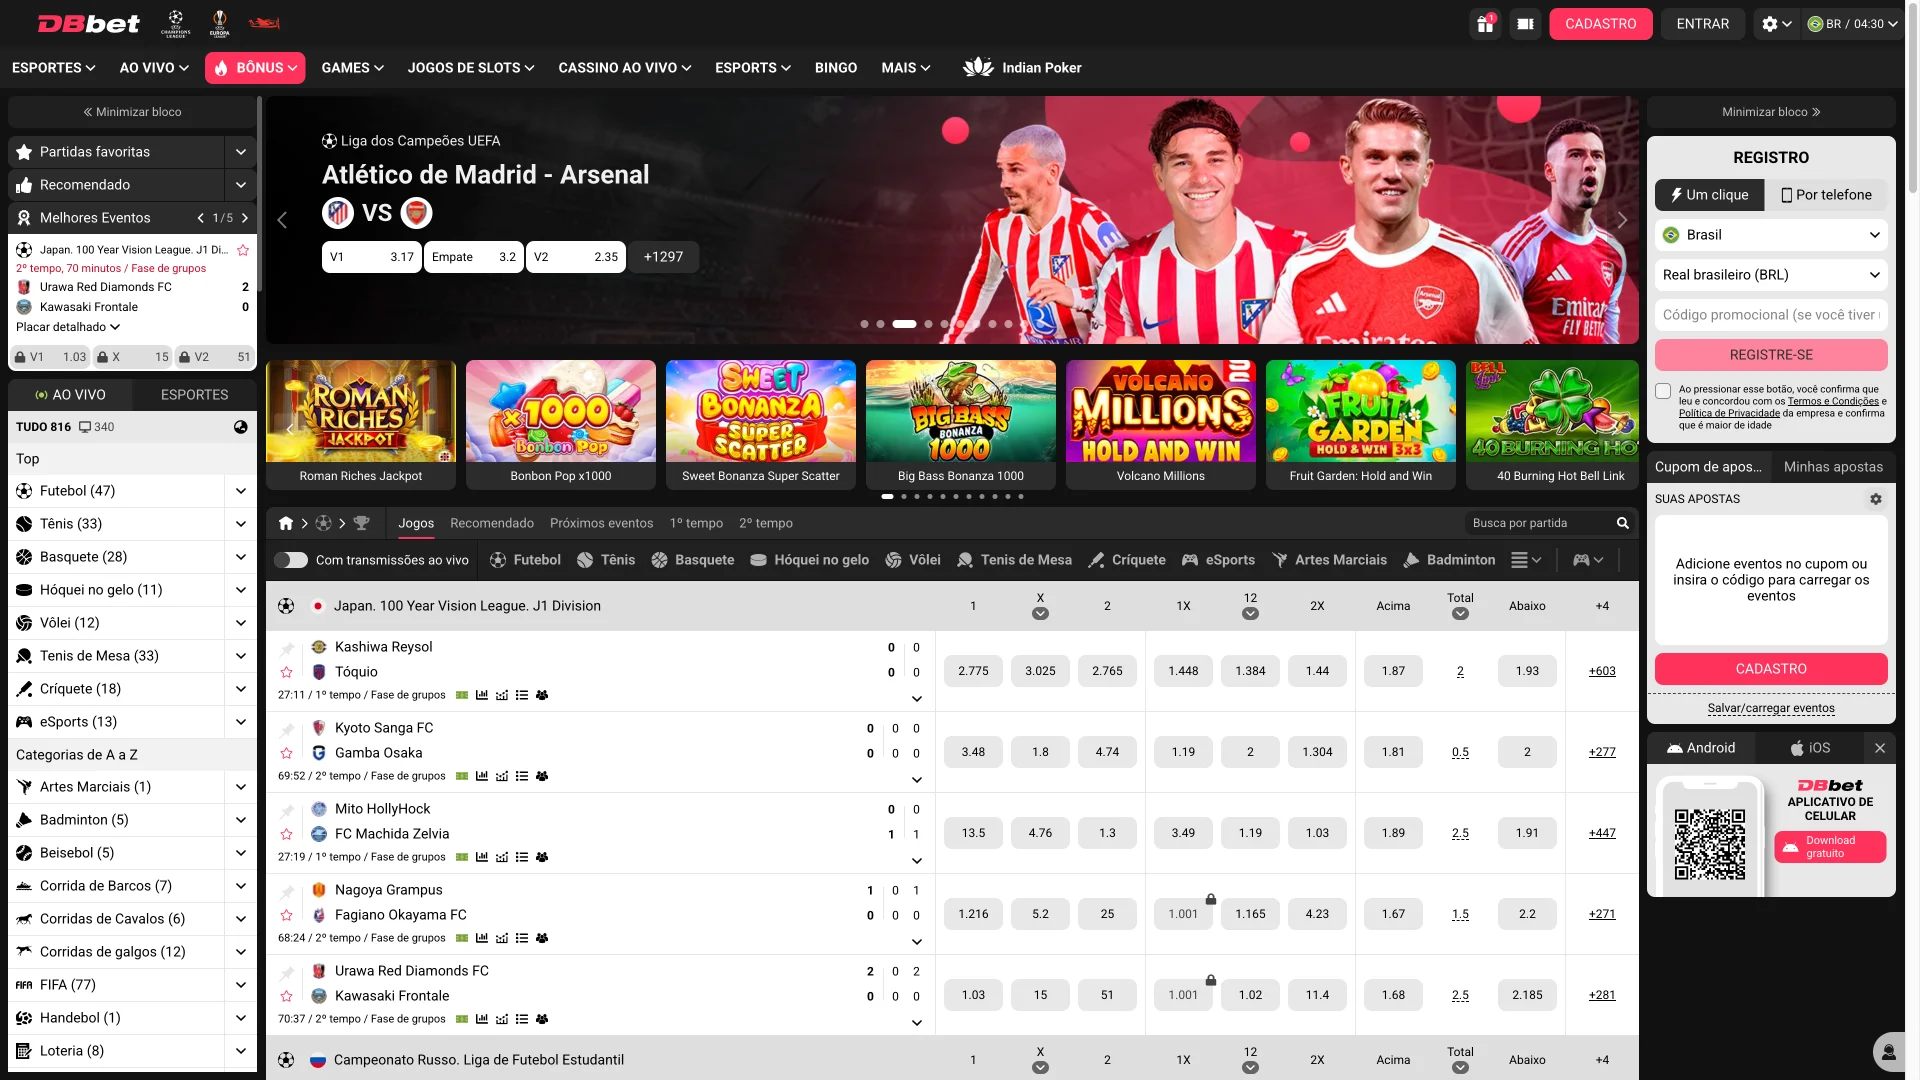Screen dimensions: 1920x1080
Task: Filter by Críquete sport icon
Action: 1127,560
